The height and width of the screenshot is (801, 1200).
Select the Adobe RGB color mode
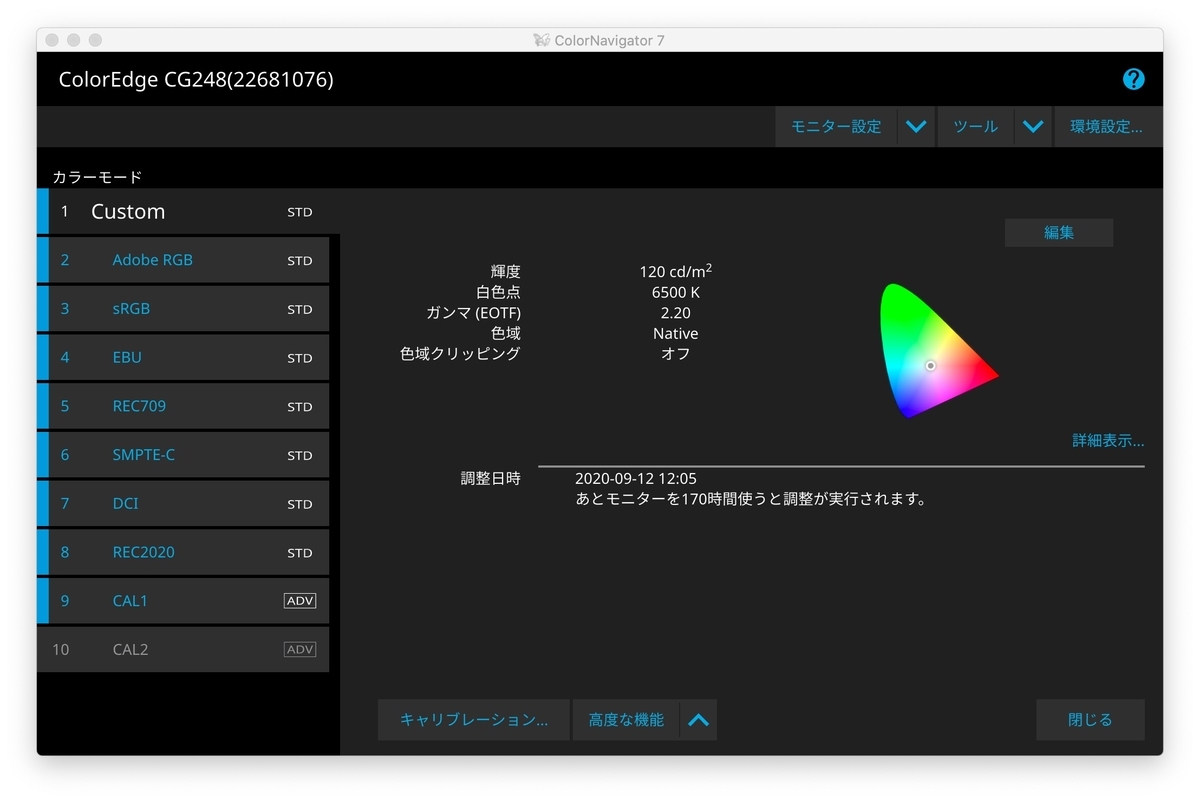point(183,260)
